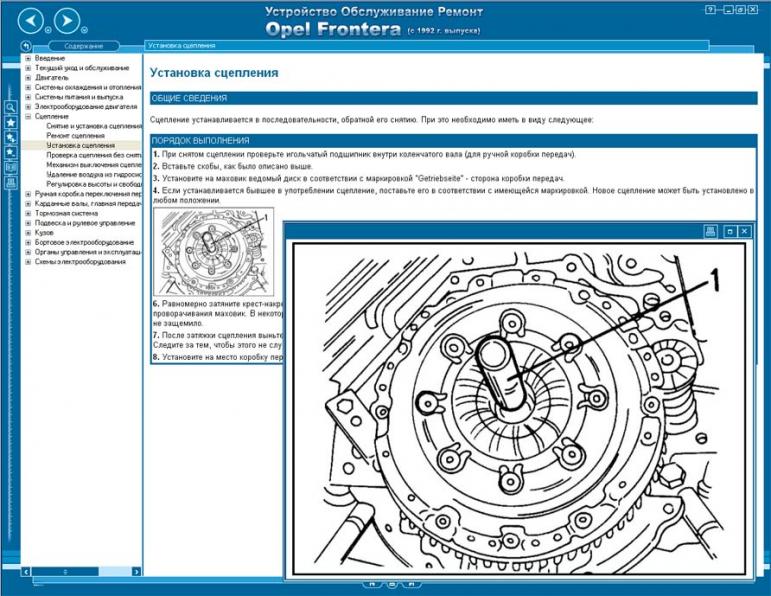Expand Органы управления и эксплуатации node
This screenshot has height=596, width=771.
tap(29, 252)
